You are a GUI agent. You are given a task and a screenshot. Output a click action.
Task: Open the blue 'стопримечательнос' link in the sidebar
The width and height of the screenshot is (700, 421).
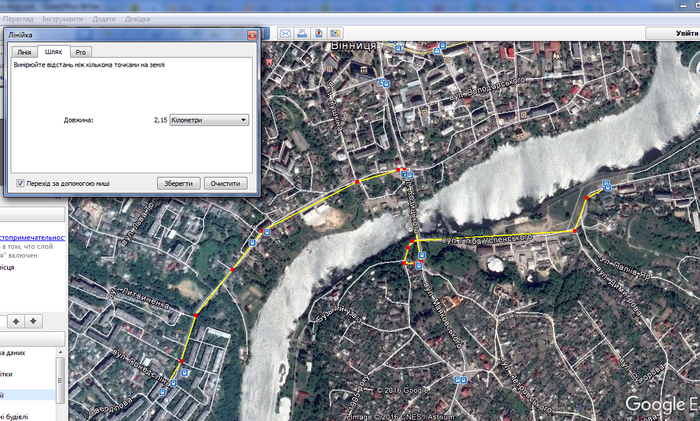[x=33, y=237]
